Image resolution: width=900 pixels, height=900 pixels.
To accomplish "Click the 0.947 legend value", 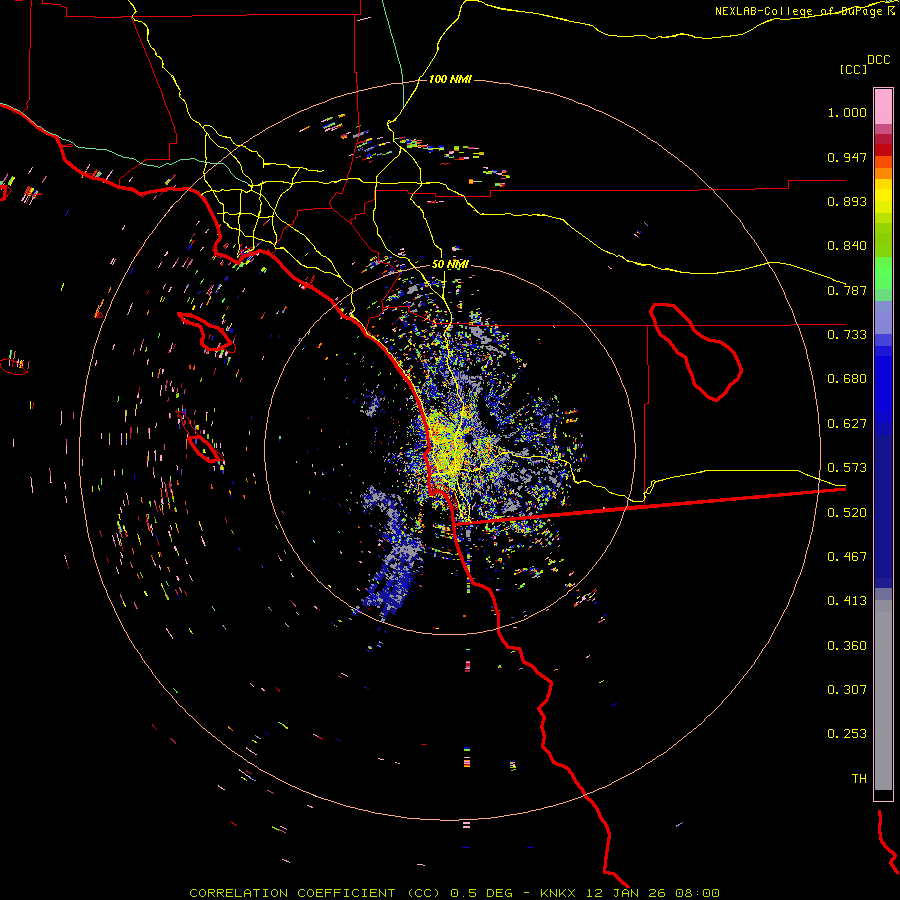I will (847, 157).
